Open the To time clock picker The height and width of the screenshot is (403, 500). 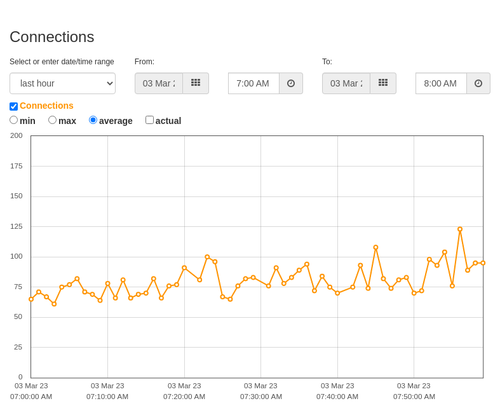(478, 83)
